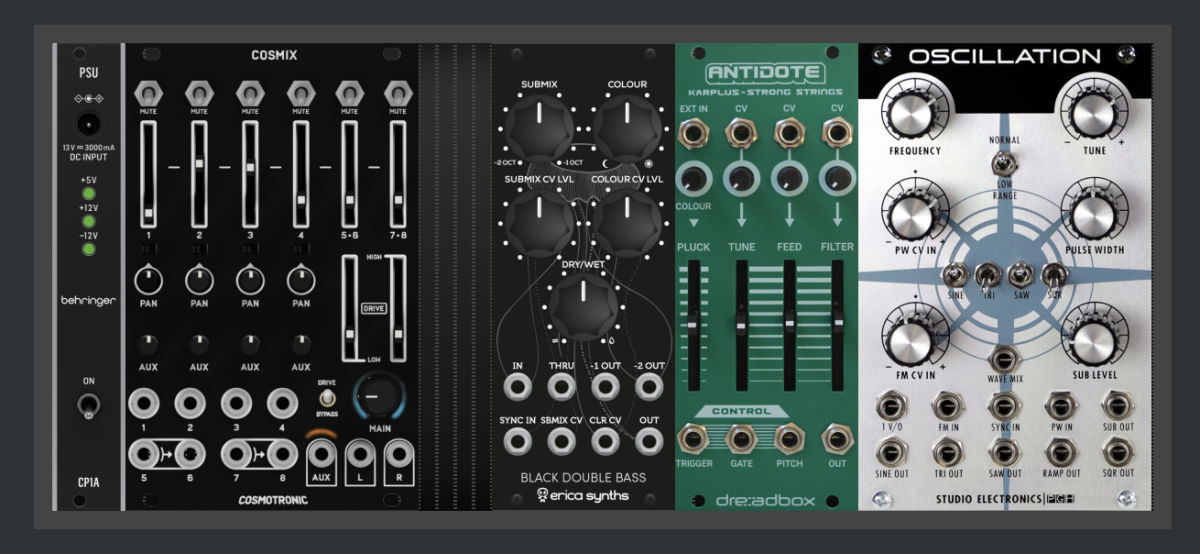Click the Oscillation FM IN jack
This screenshot has width=1200, height=554.
pyautogui.click(x=946, y=406)
